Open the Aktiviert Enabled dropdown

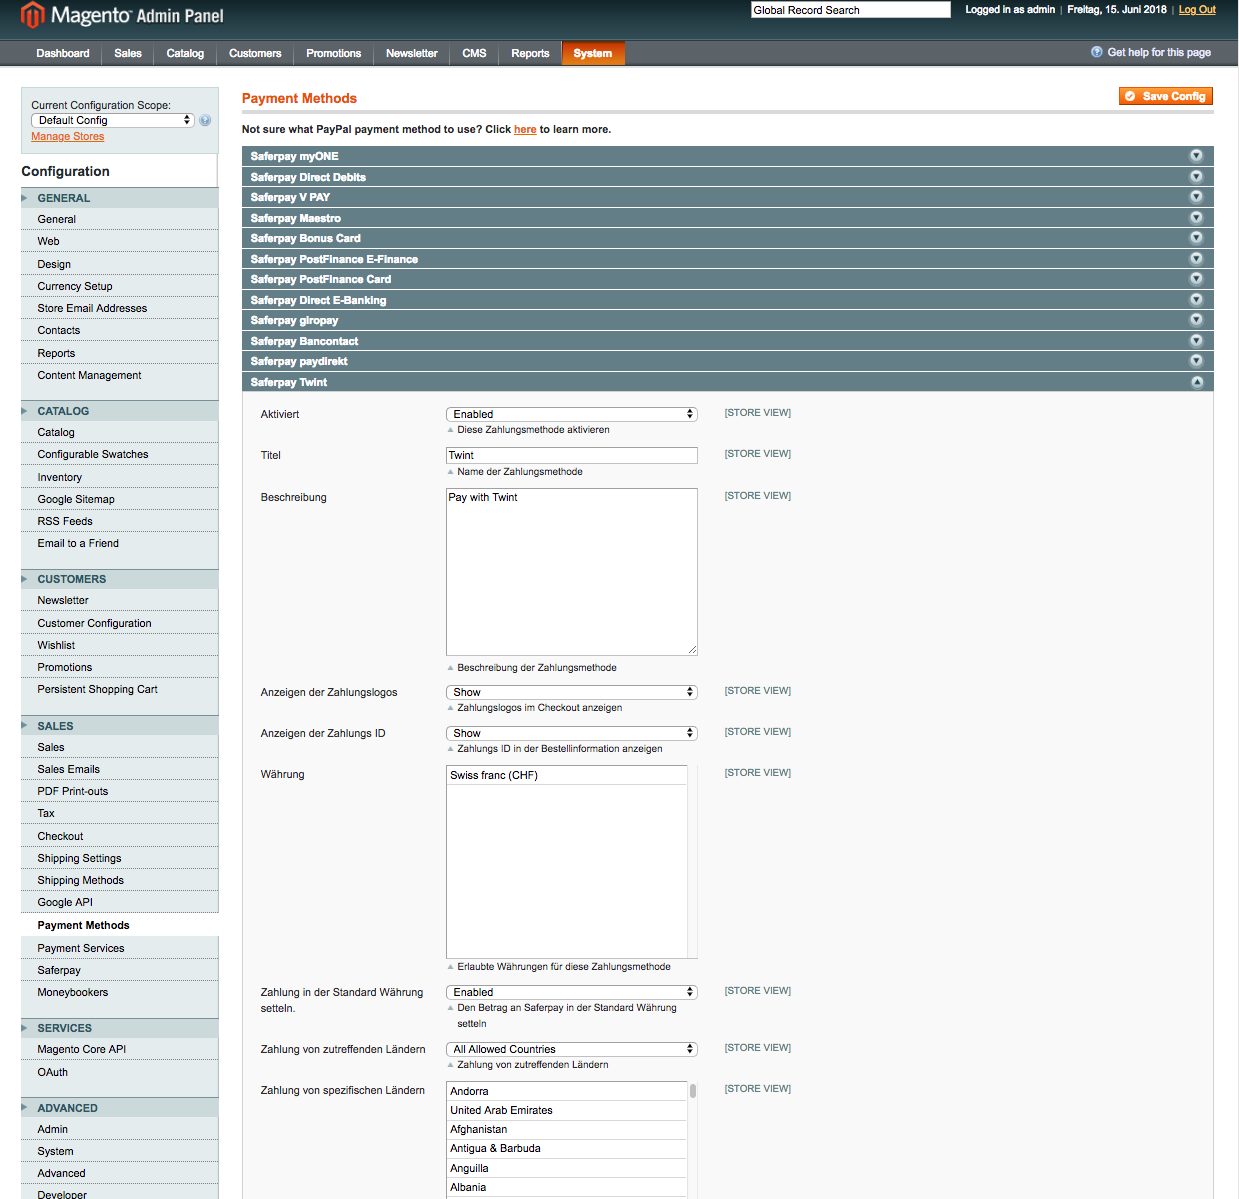tap(571, 414)
